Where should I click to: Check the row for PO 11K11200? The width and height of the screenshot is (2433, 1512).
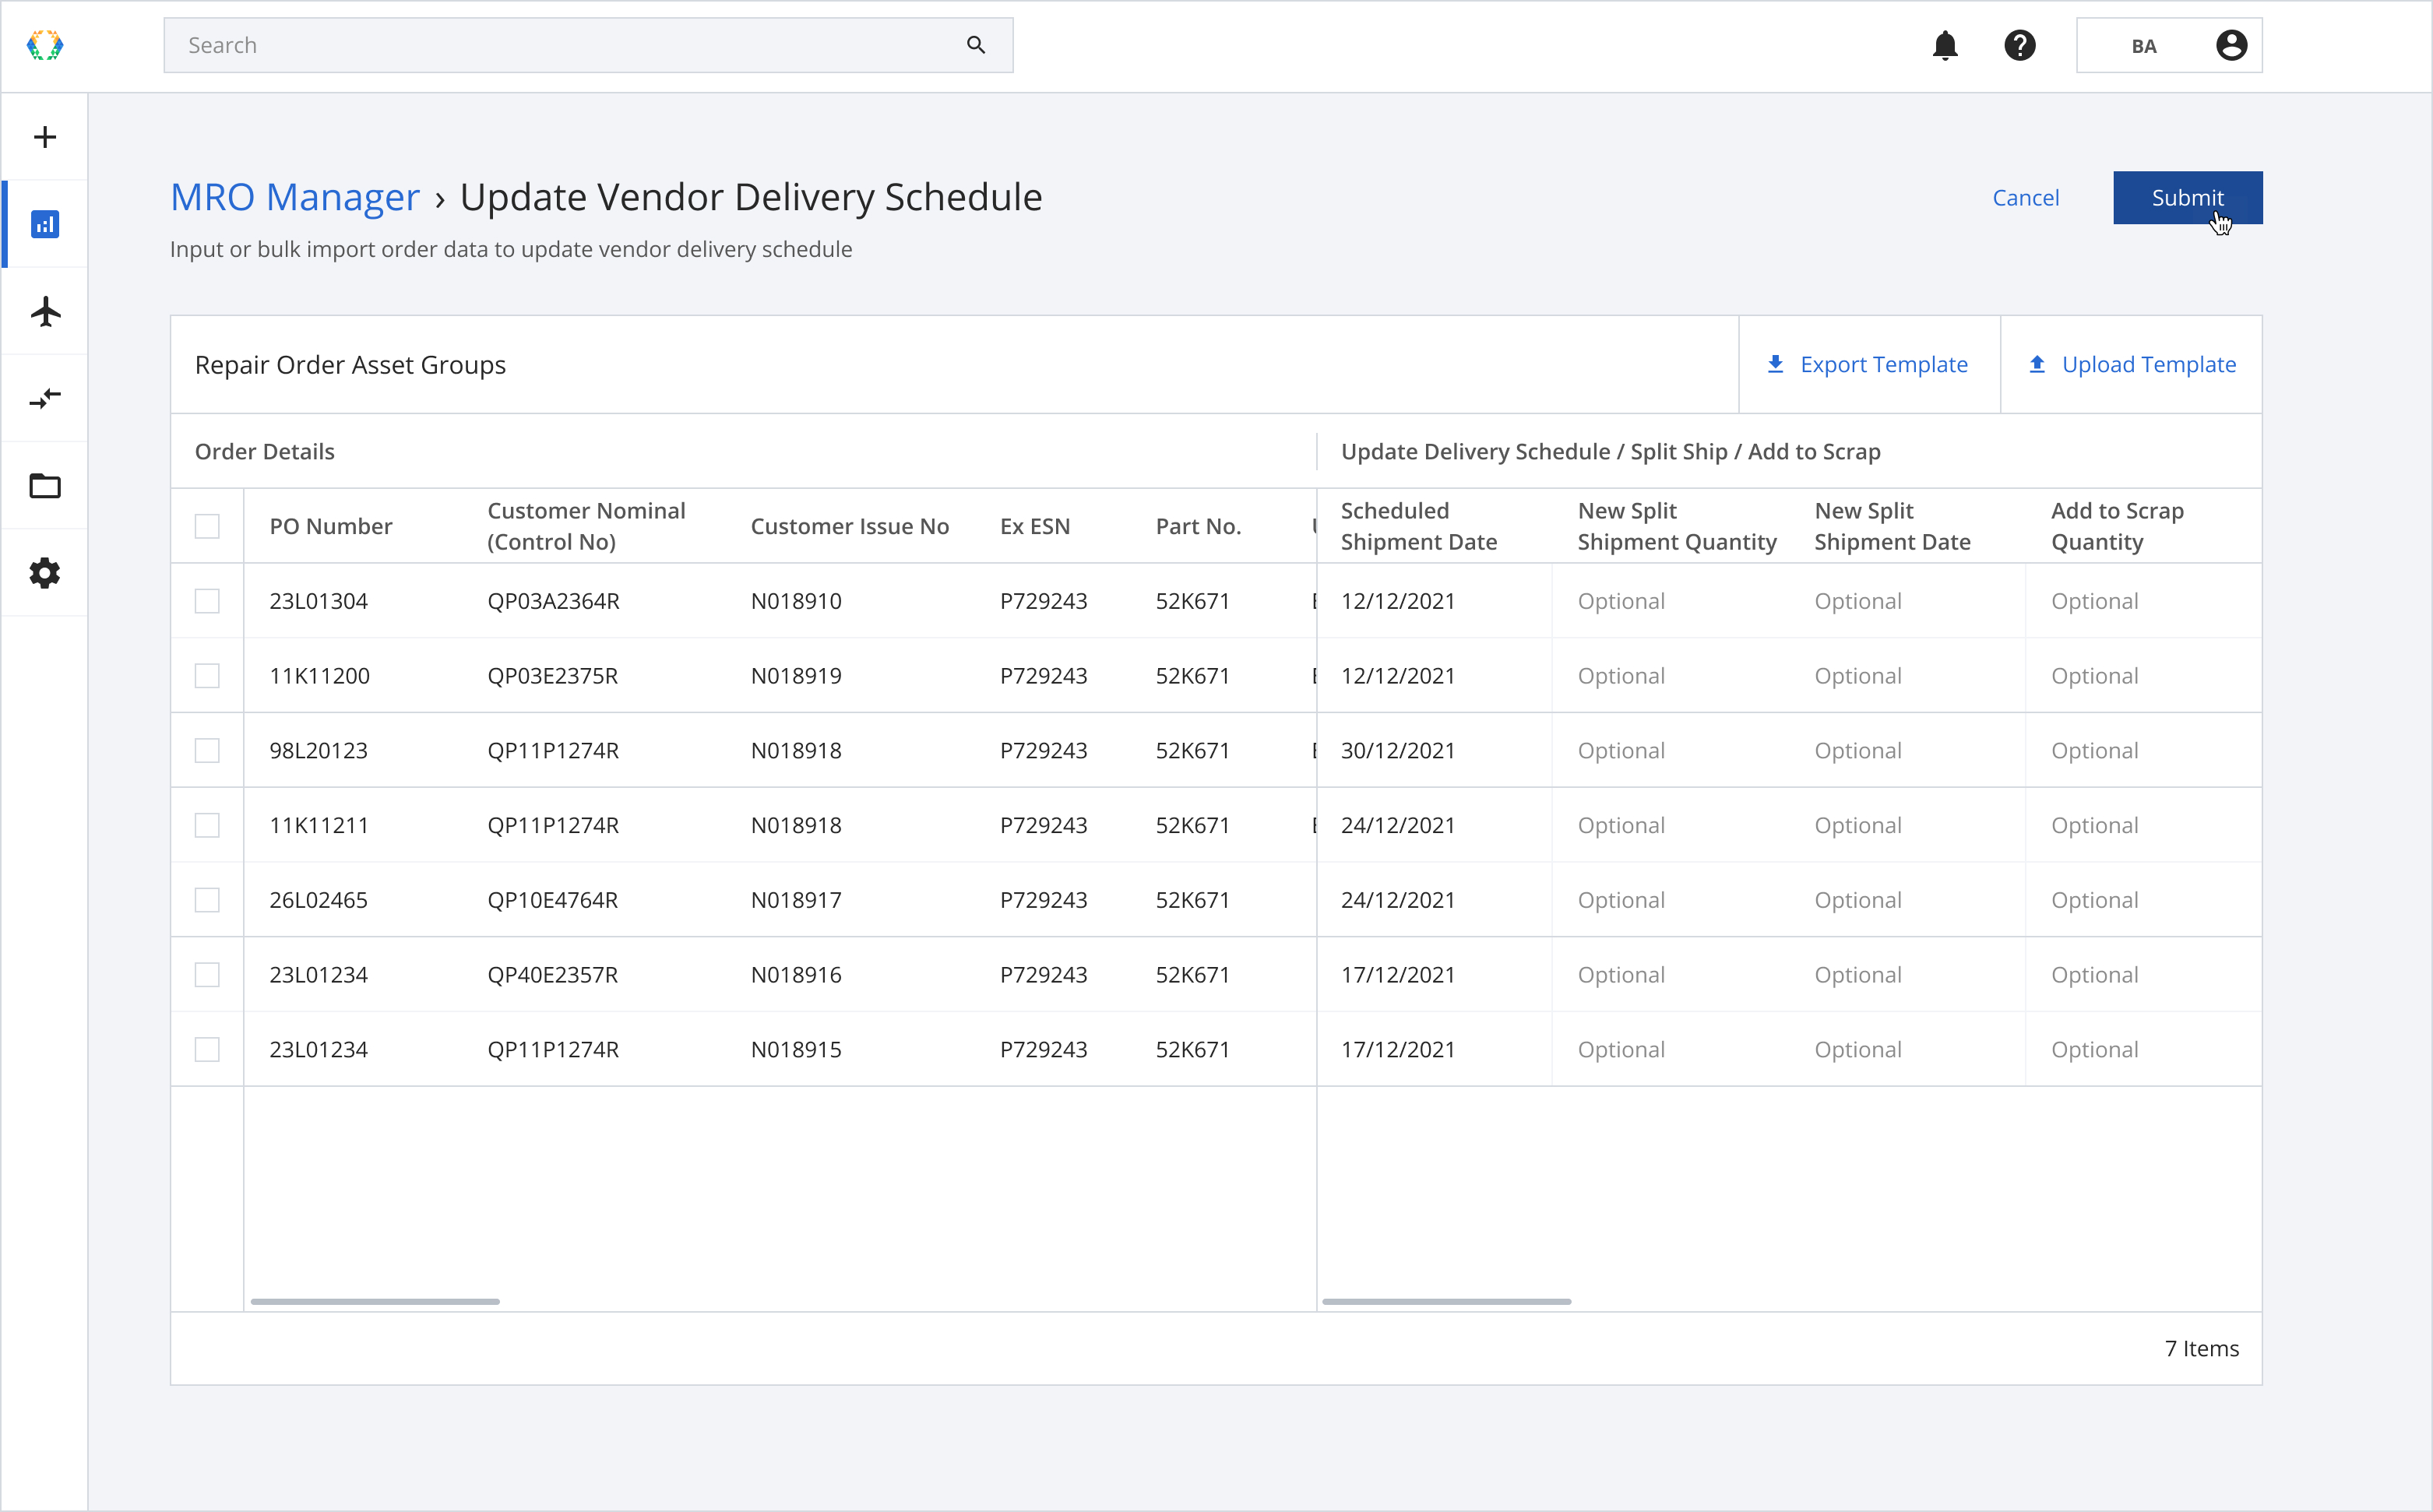point(207,676)
